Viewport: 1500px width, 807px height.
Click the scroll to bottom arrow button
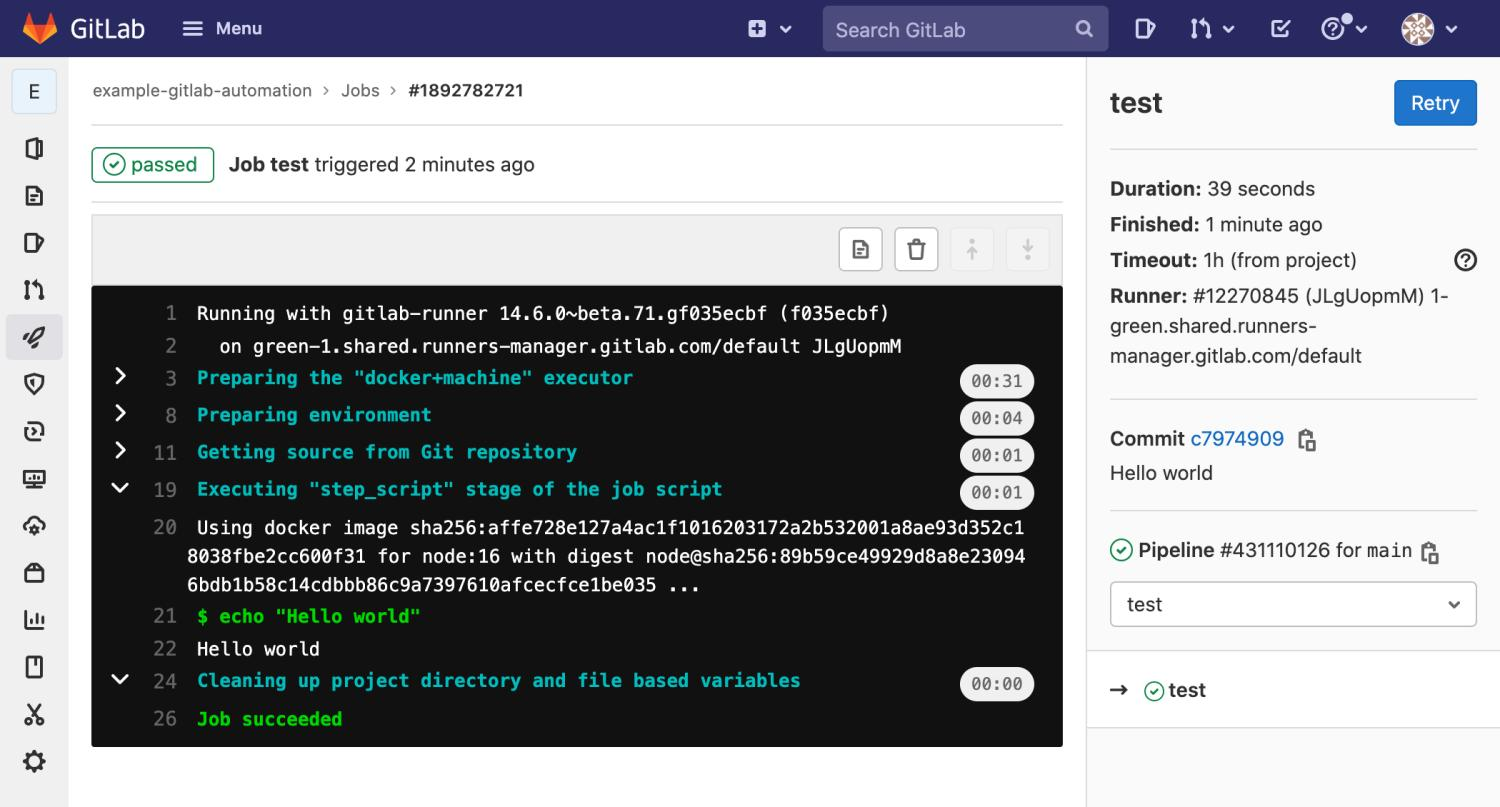(1027, 249)
